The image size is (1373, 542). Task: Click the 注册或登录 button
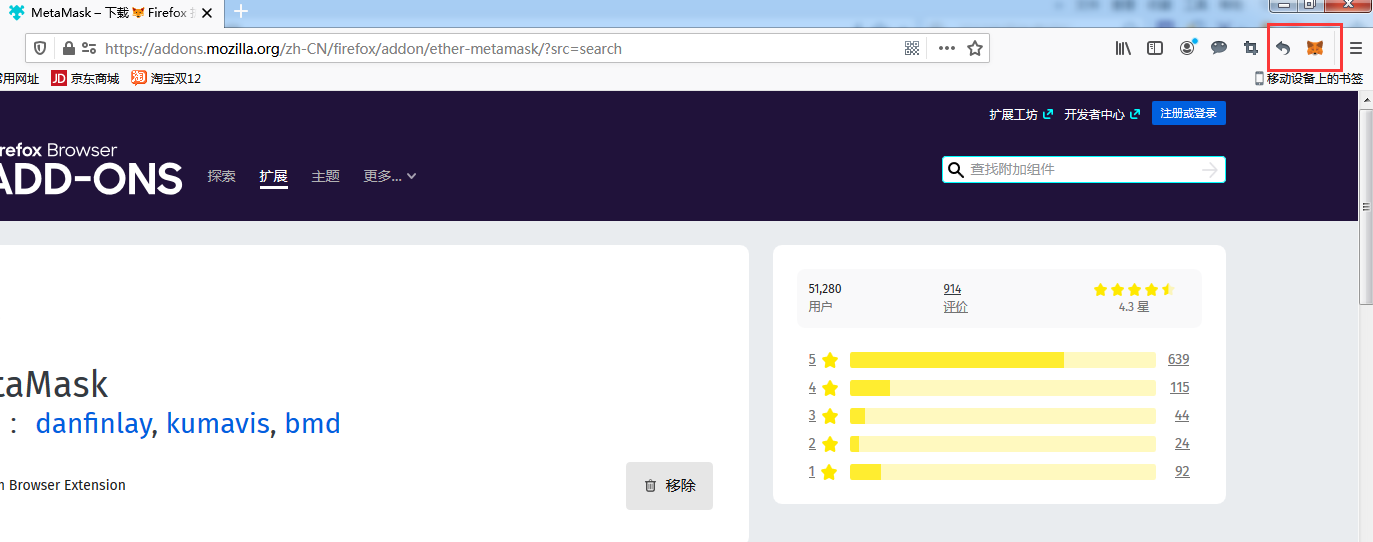pyautogui.click(x=1189, y=114)
